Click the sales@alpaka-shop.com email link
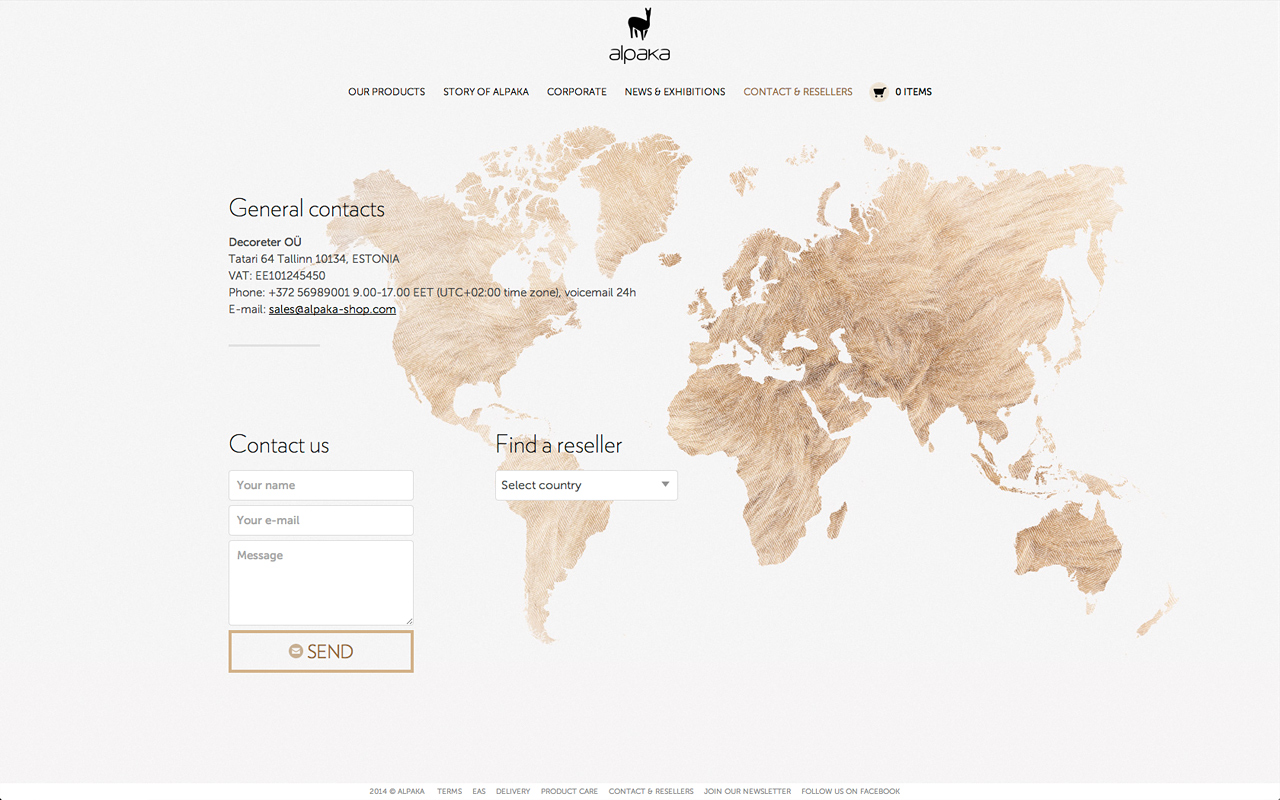The height and width of the screenshot is (800, 1280). [332, 310]
